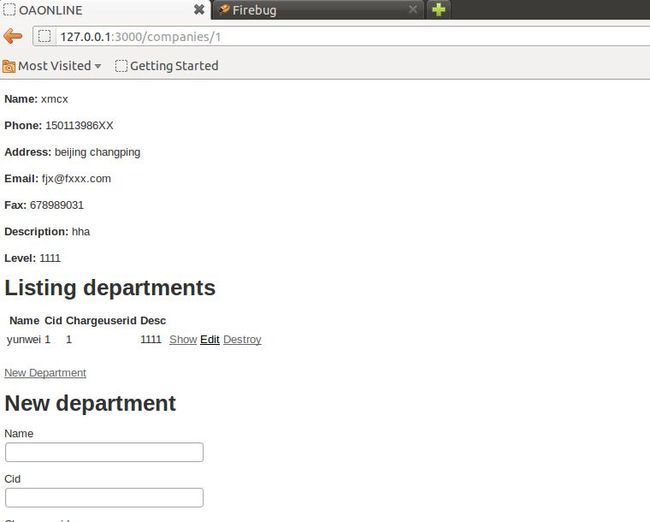Open the Show link for yunwei
This screenshot has height=522, width=650.
183,339
